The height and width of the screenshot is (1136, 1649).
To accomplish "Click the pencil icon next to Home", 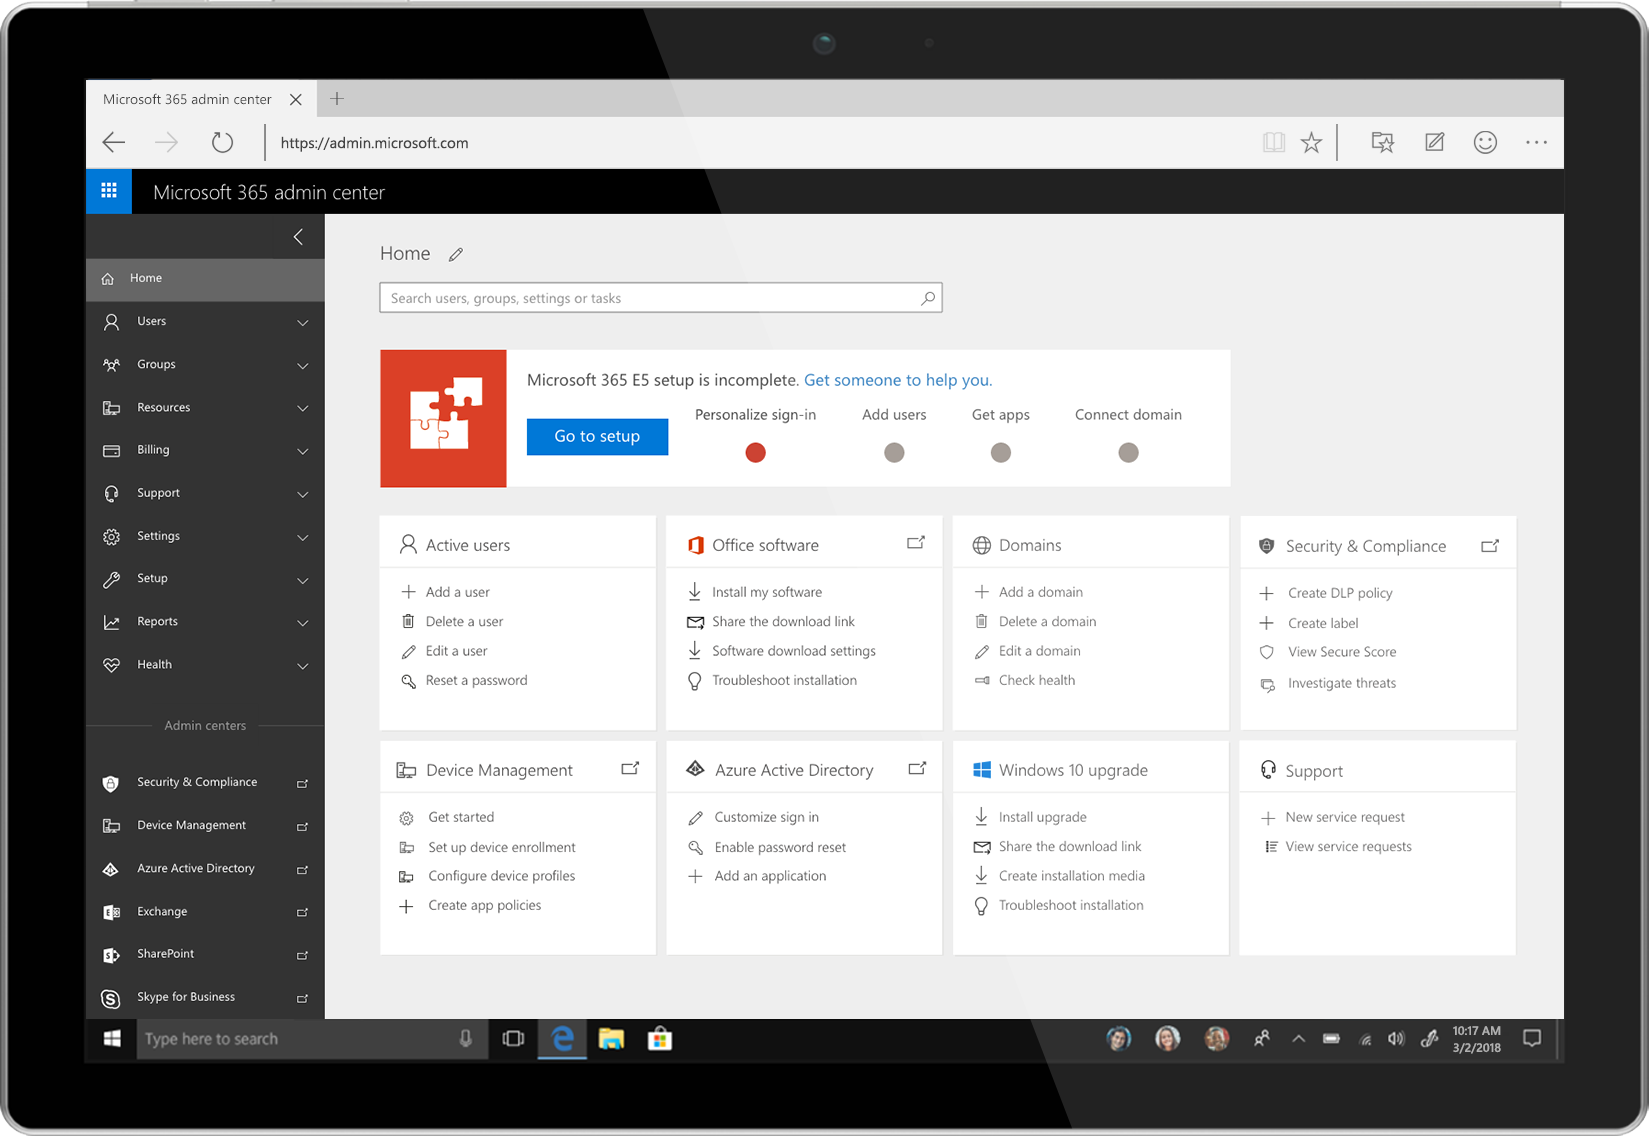I will point(455,254).
